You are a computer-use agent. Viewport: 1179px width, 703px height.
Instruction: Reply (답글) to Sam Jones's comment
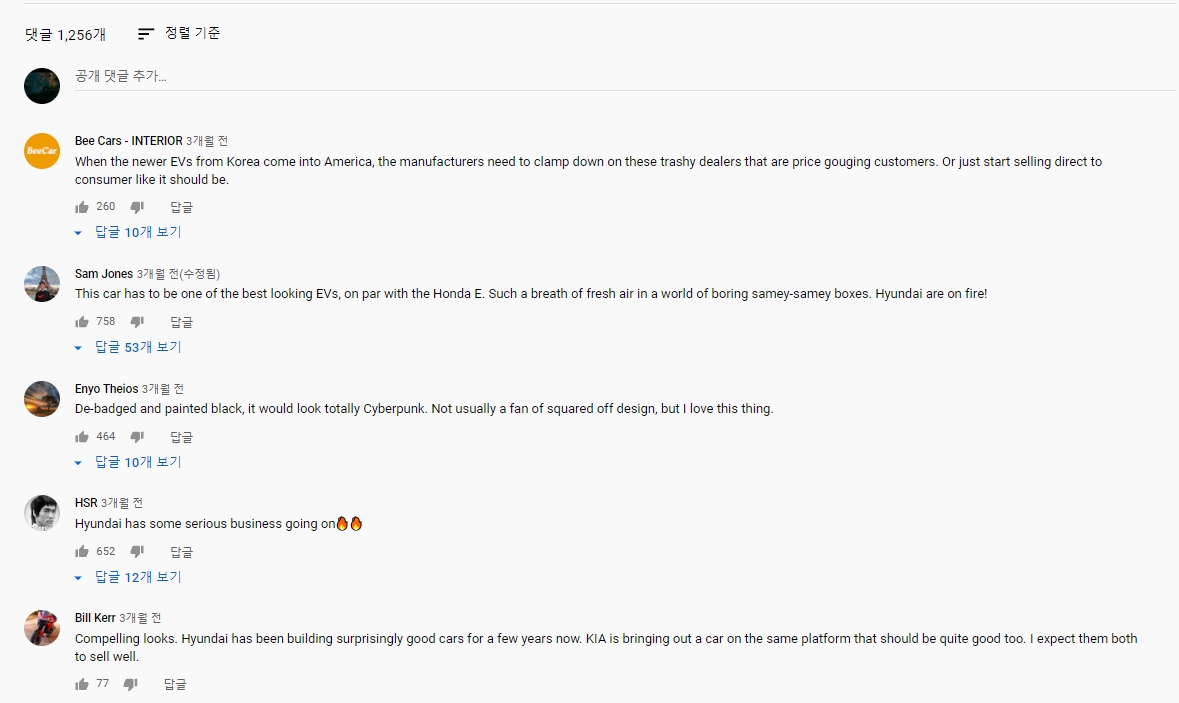coord(181,322)
